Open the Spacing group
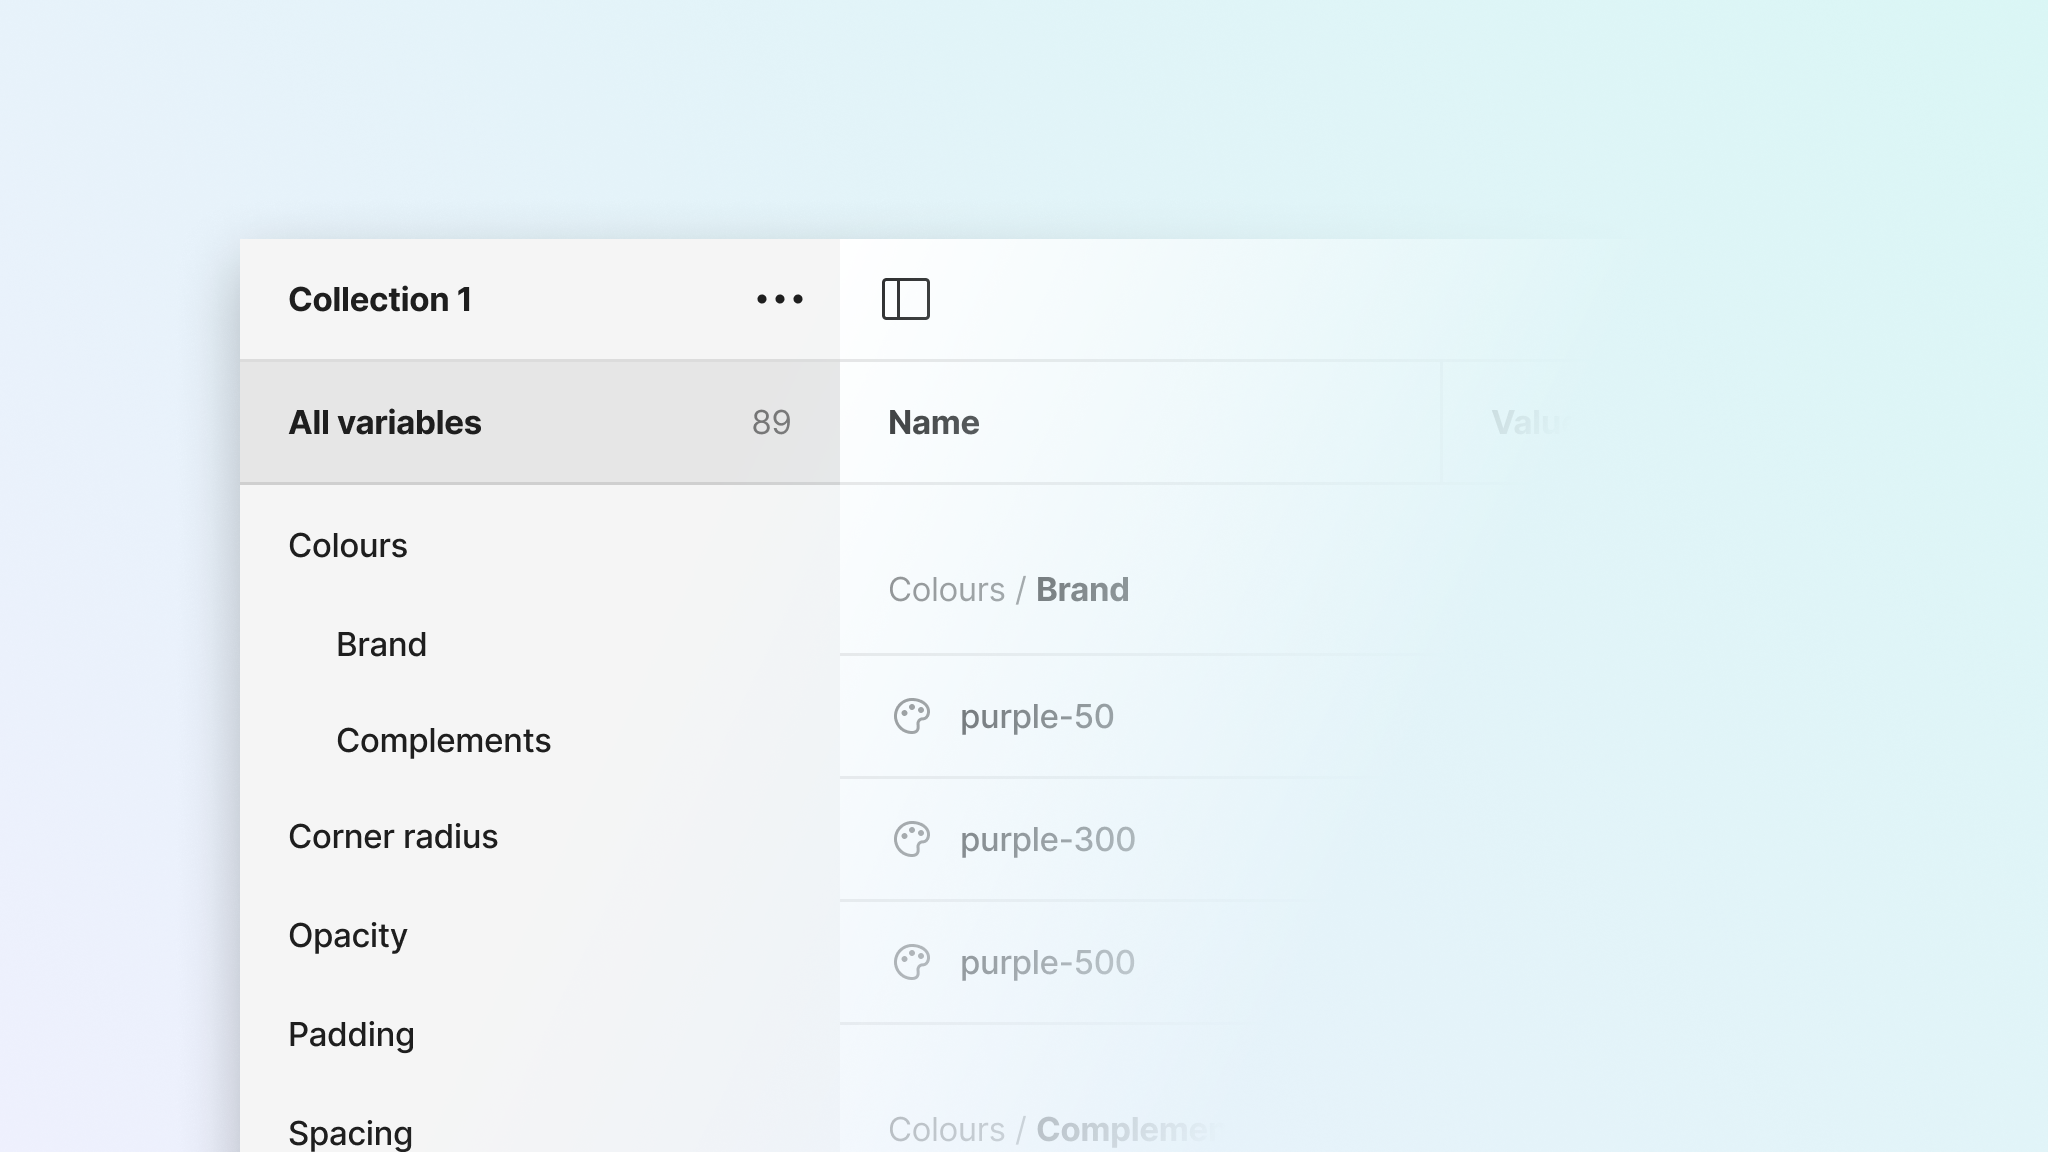Viewport: 2048px width, 1152px height. [x=350, y=1133]
